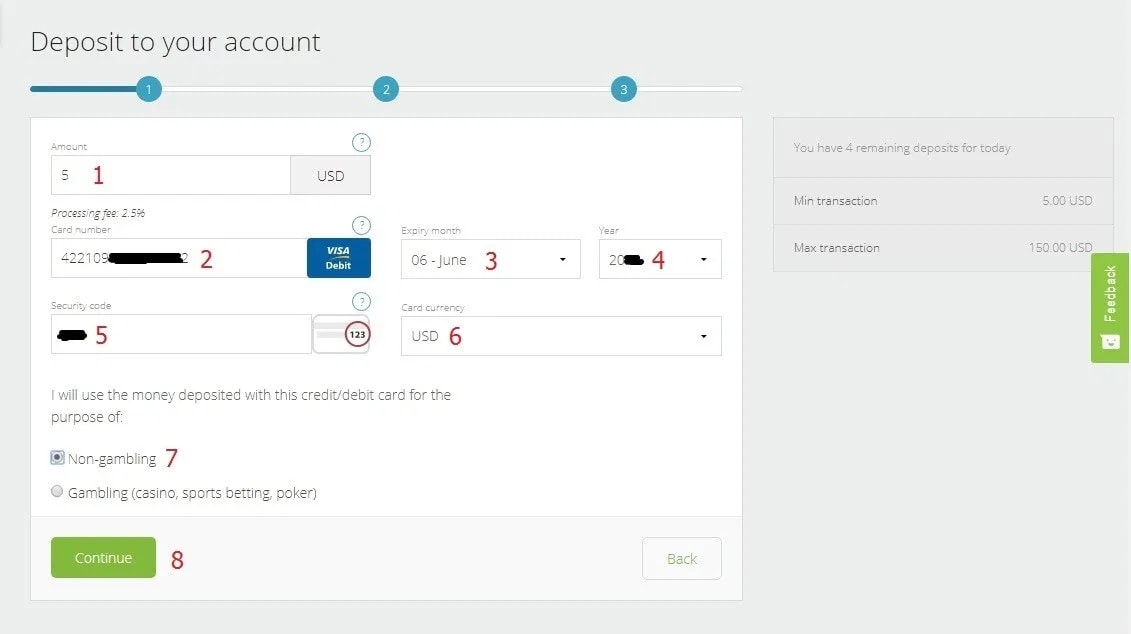1131x634 pixels.
Task: Click into the Security code field
Action: 181,334
